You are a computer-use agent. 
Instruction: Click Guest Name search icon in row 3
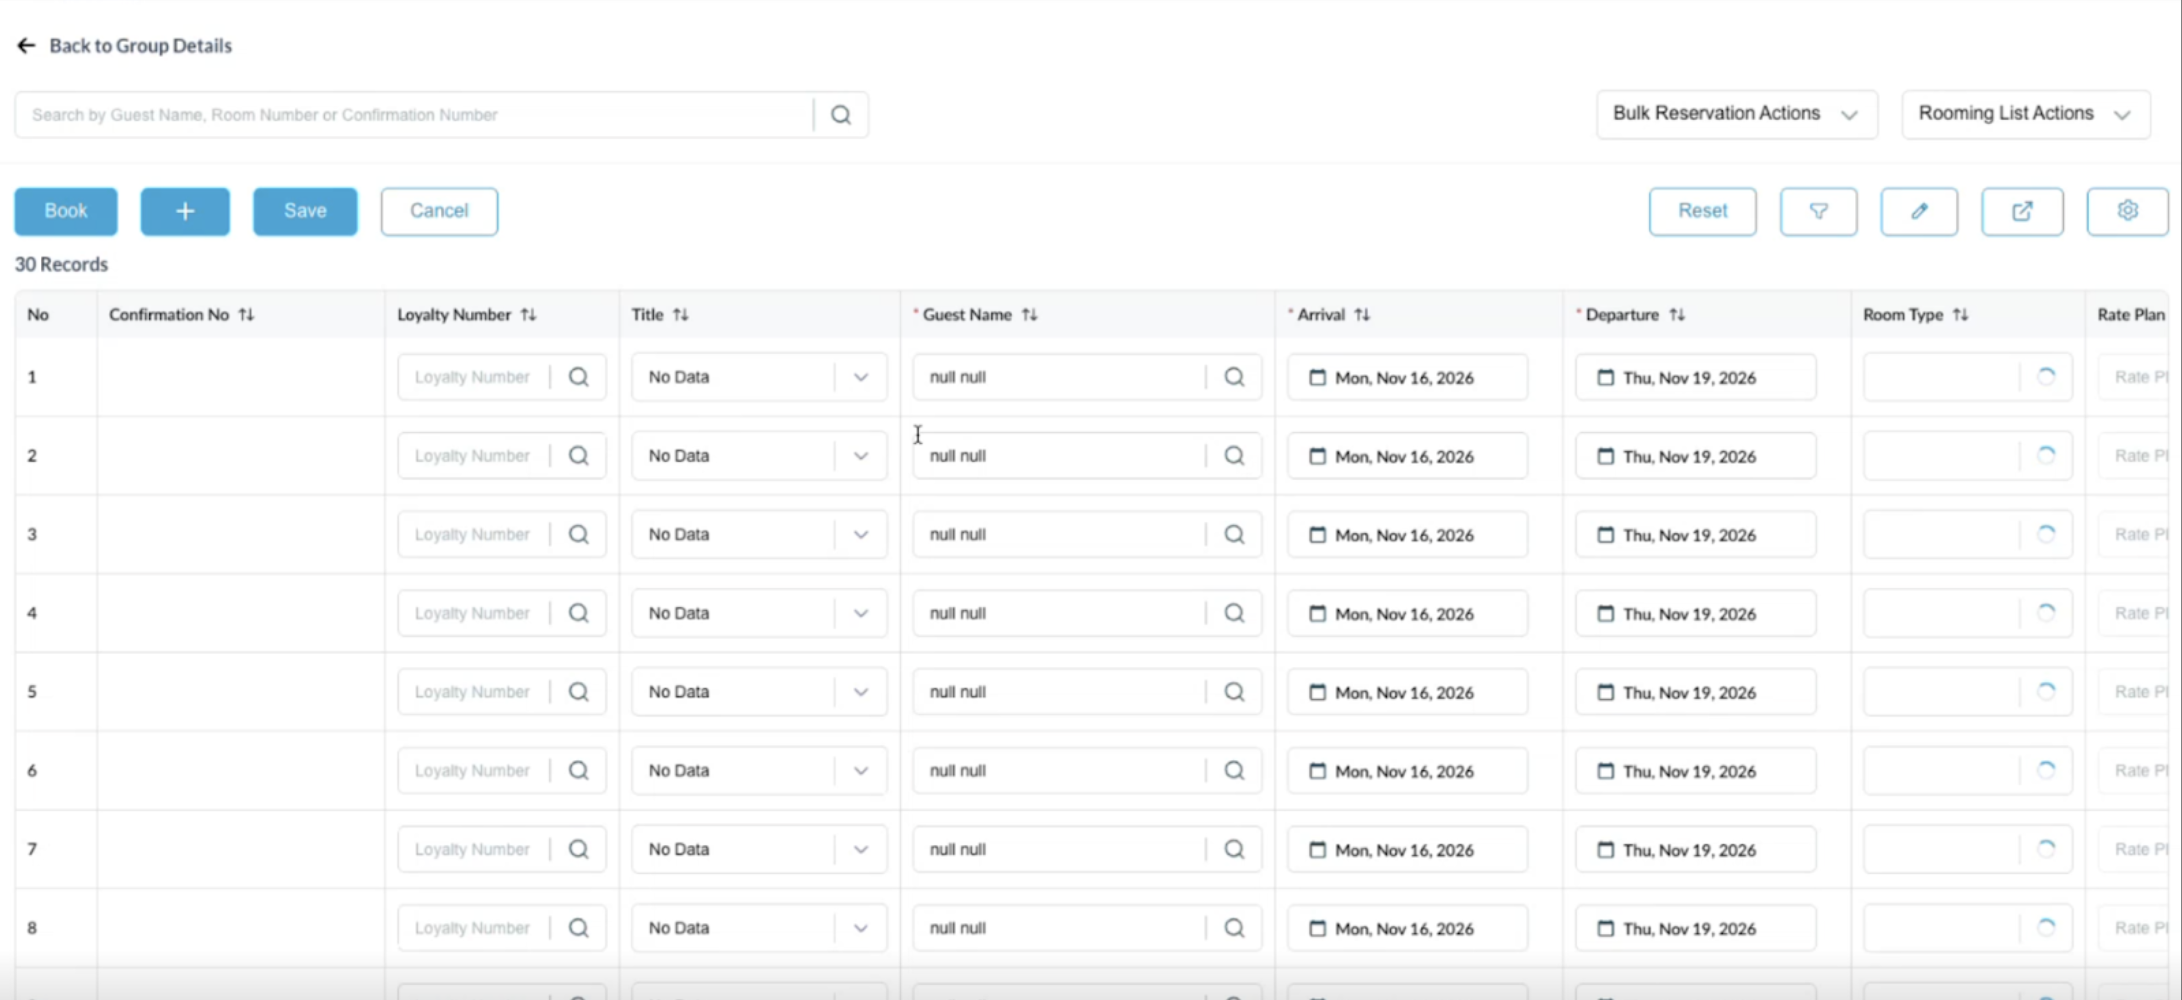tap(1234, 534)
